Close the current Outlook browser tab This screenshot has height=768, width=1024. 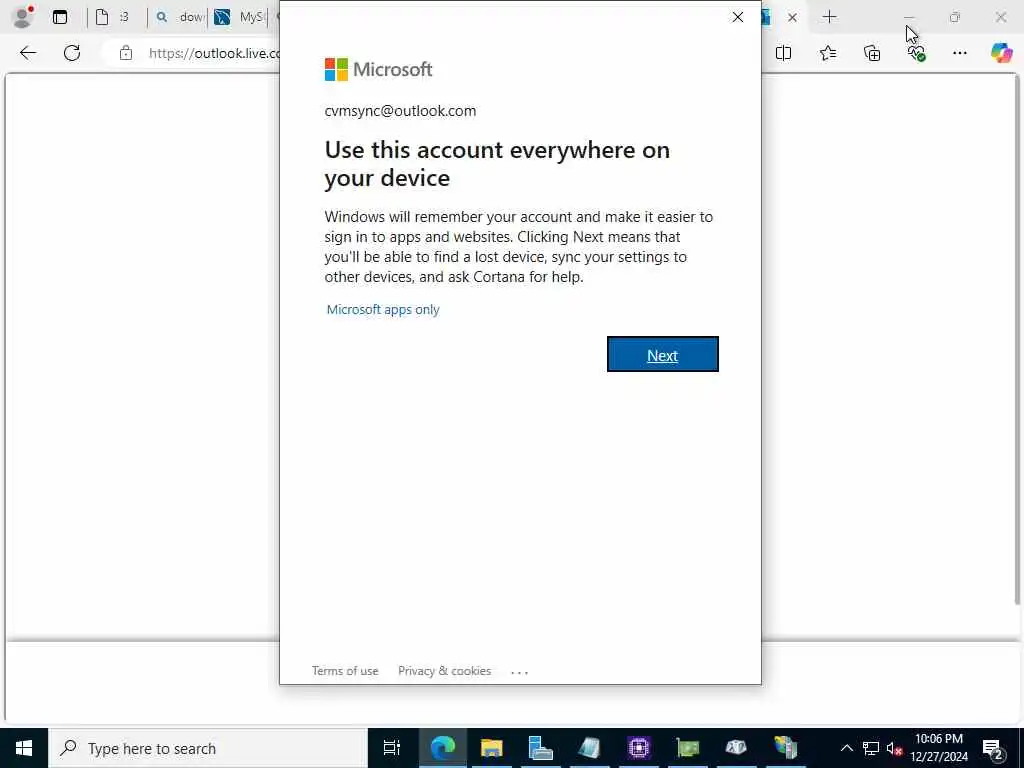[792, 18]
